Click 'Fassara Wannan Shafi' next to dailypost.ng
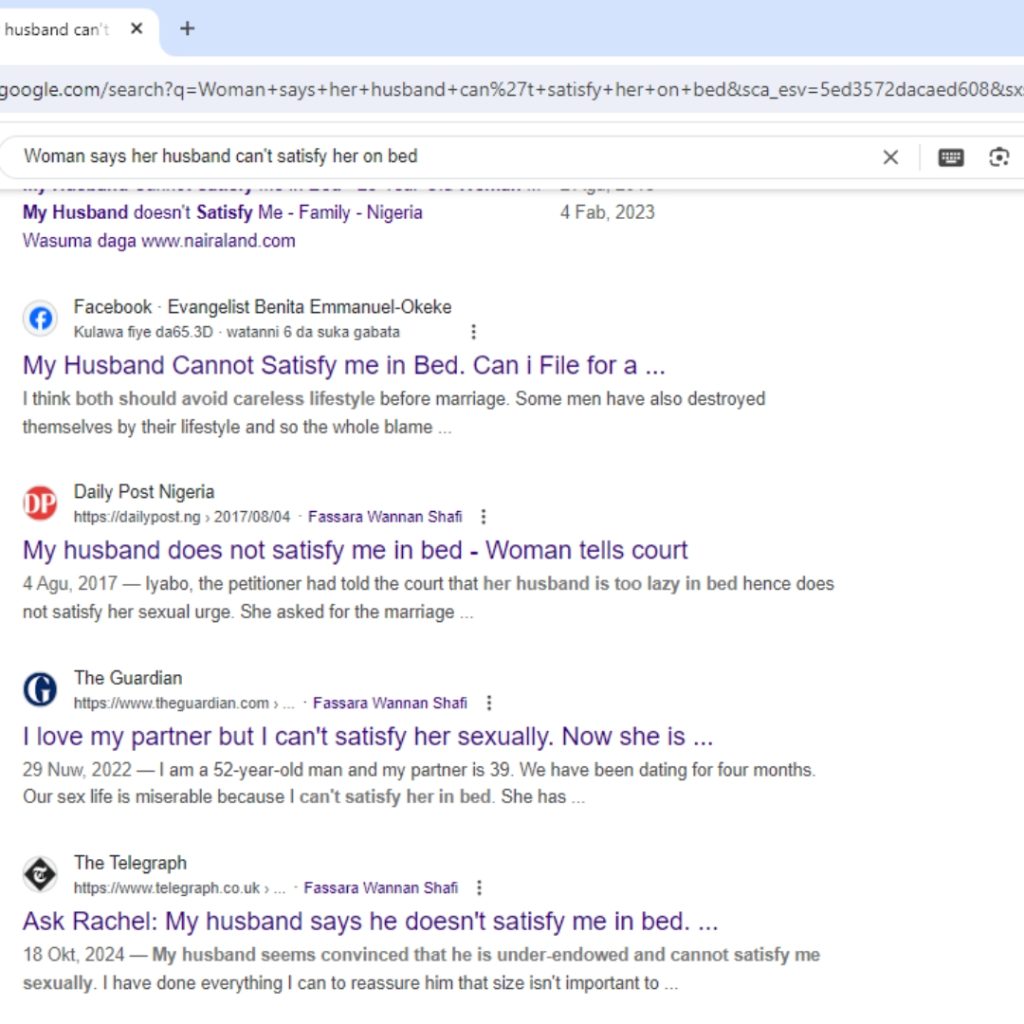 click(385, 517)
